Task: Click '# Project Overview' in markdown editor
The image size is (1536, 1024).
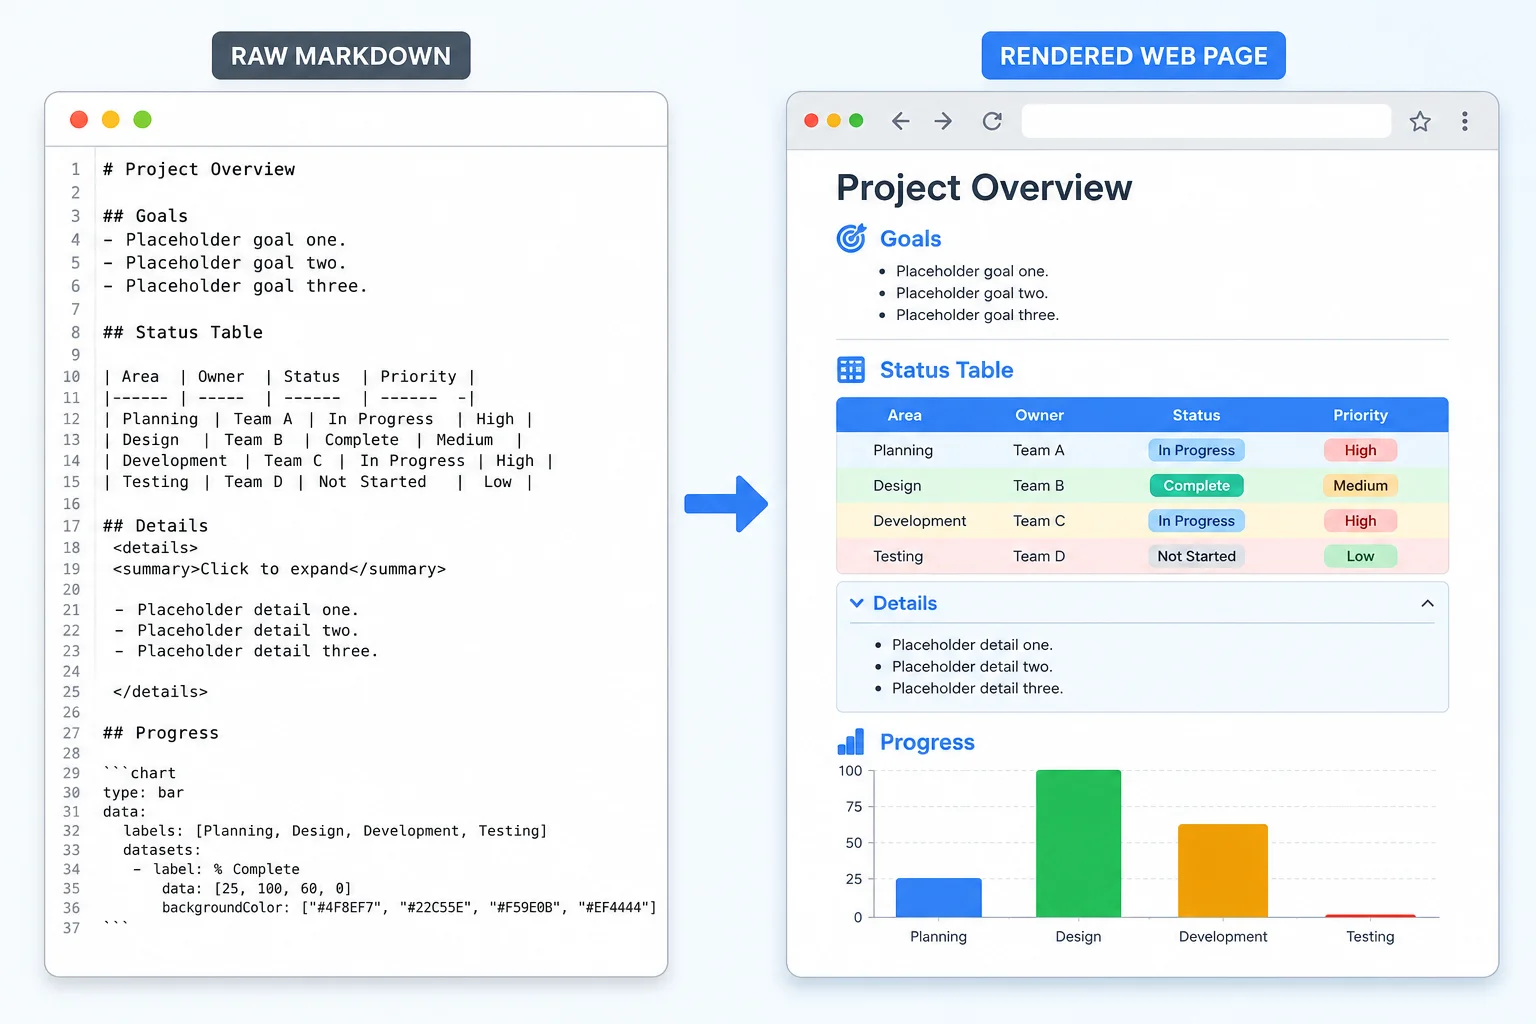Action: pos(199,169)
